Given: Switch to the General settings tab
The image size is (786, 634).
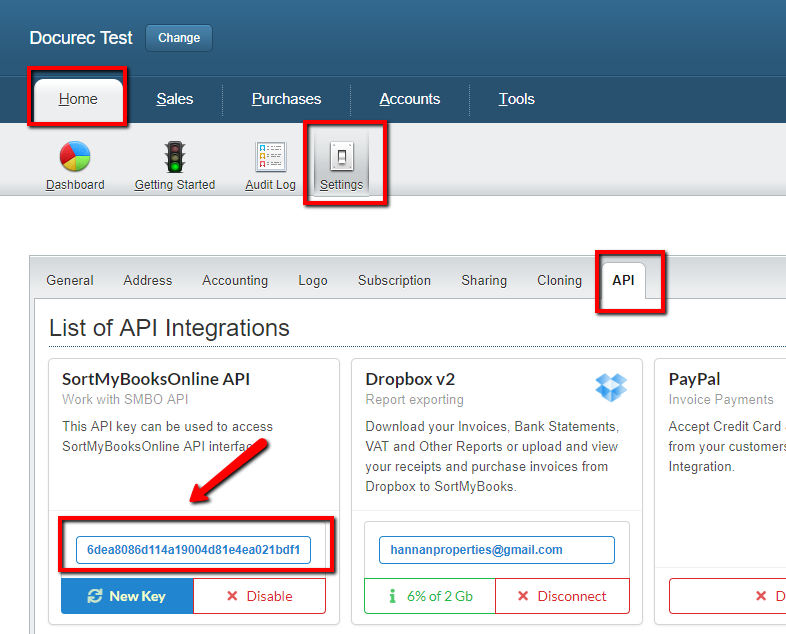Looking at the screenshot, I should click(x=70, y=281).
